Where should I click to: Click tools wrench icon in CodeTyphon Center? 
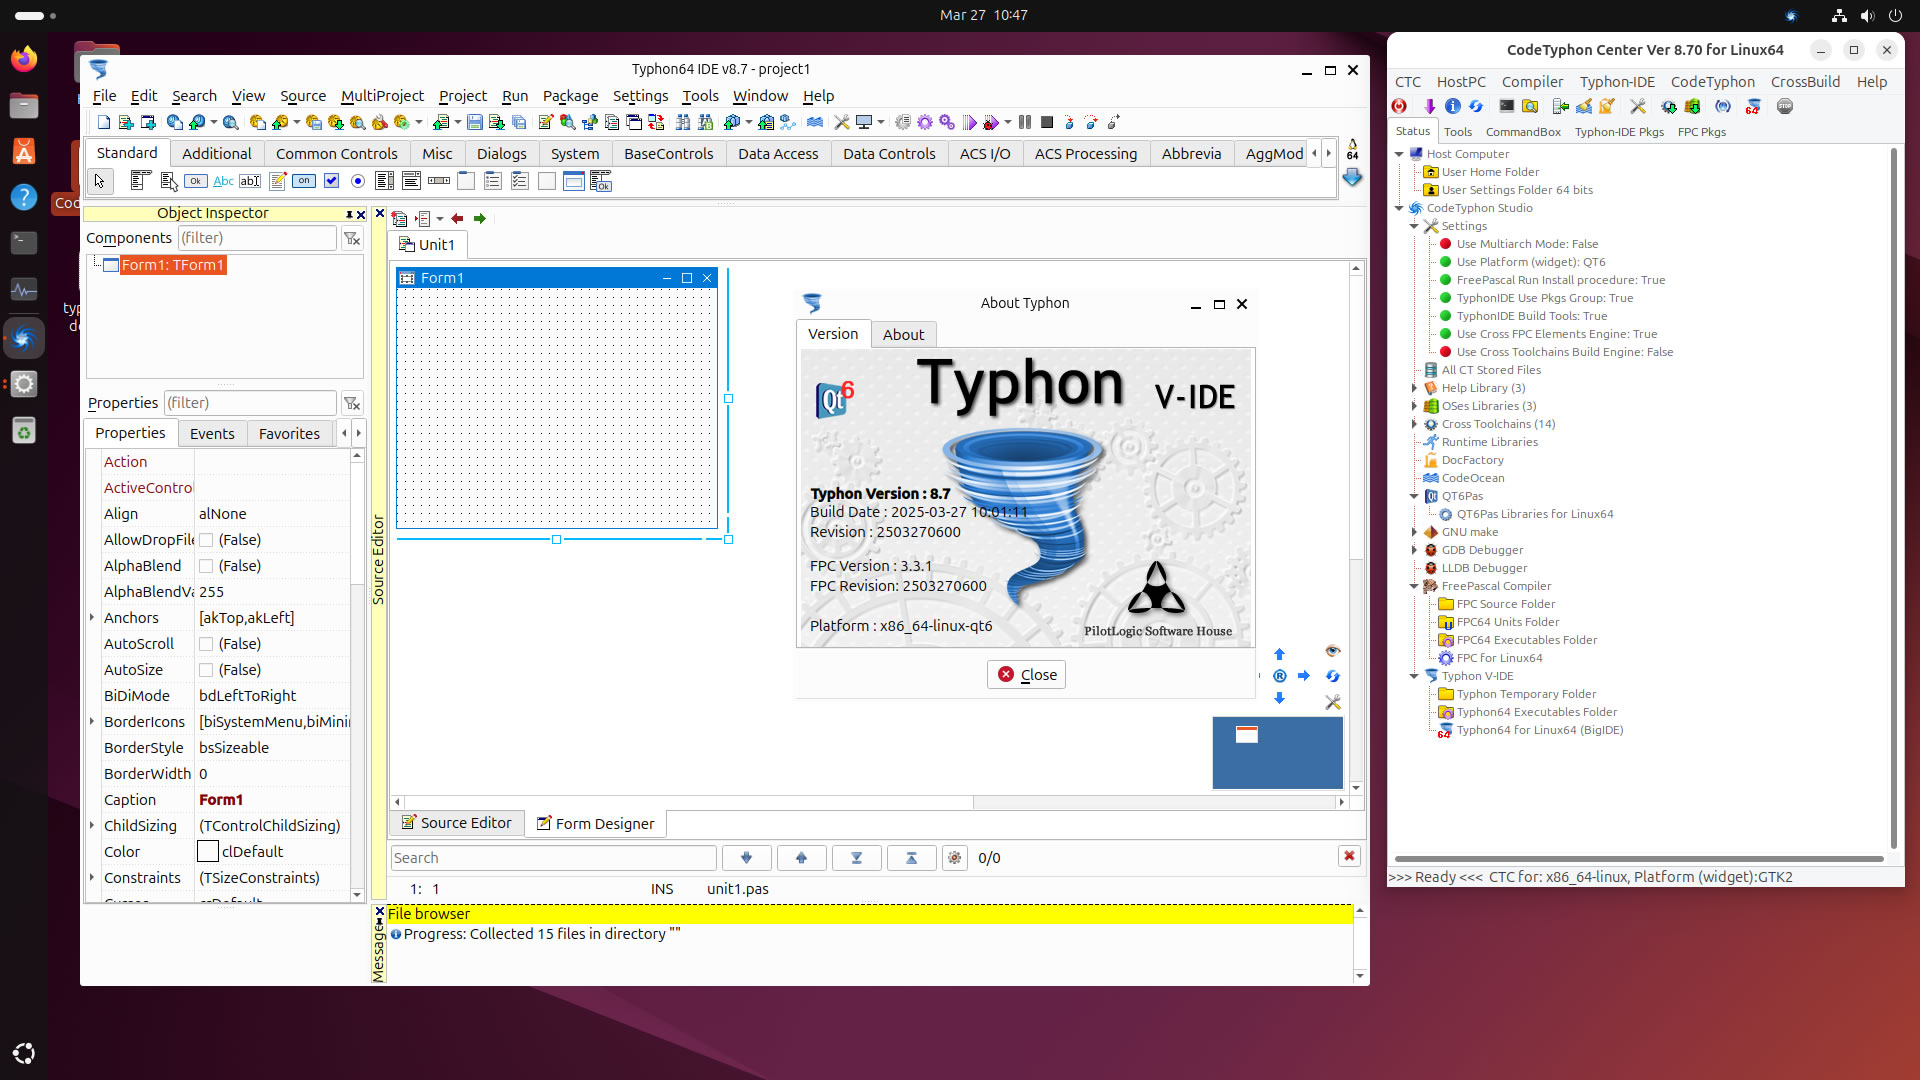[x=1637, y=106]
